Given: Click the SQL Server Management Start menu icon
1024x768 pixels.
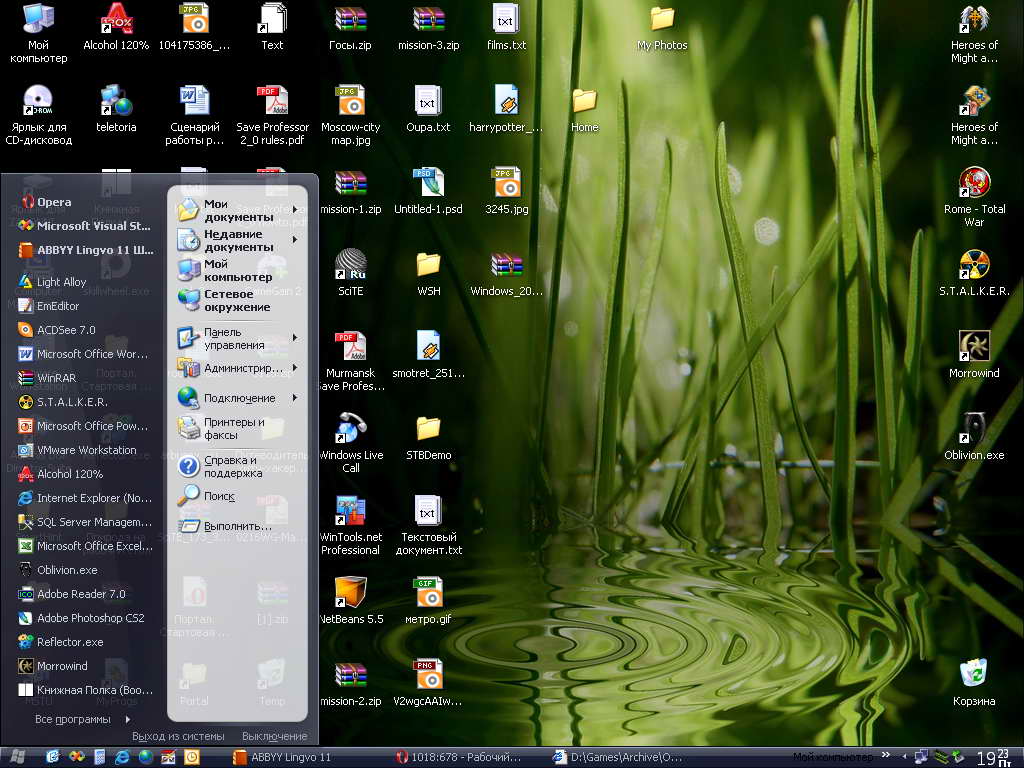Looking at the screenshot, I should 25,522.
